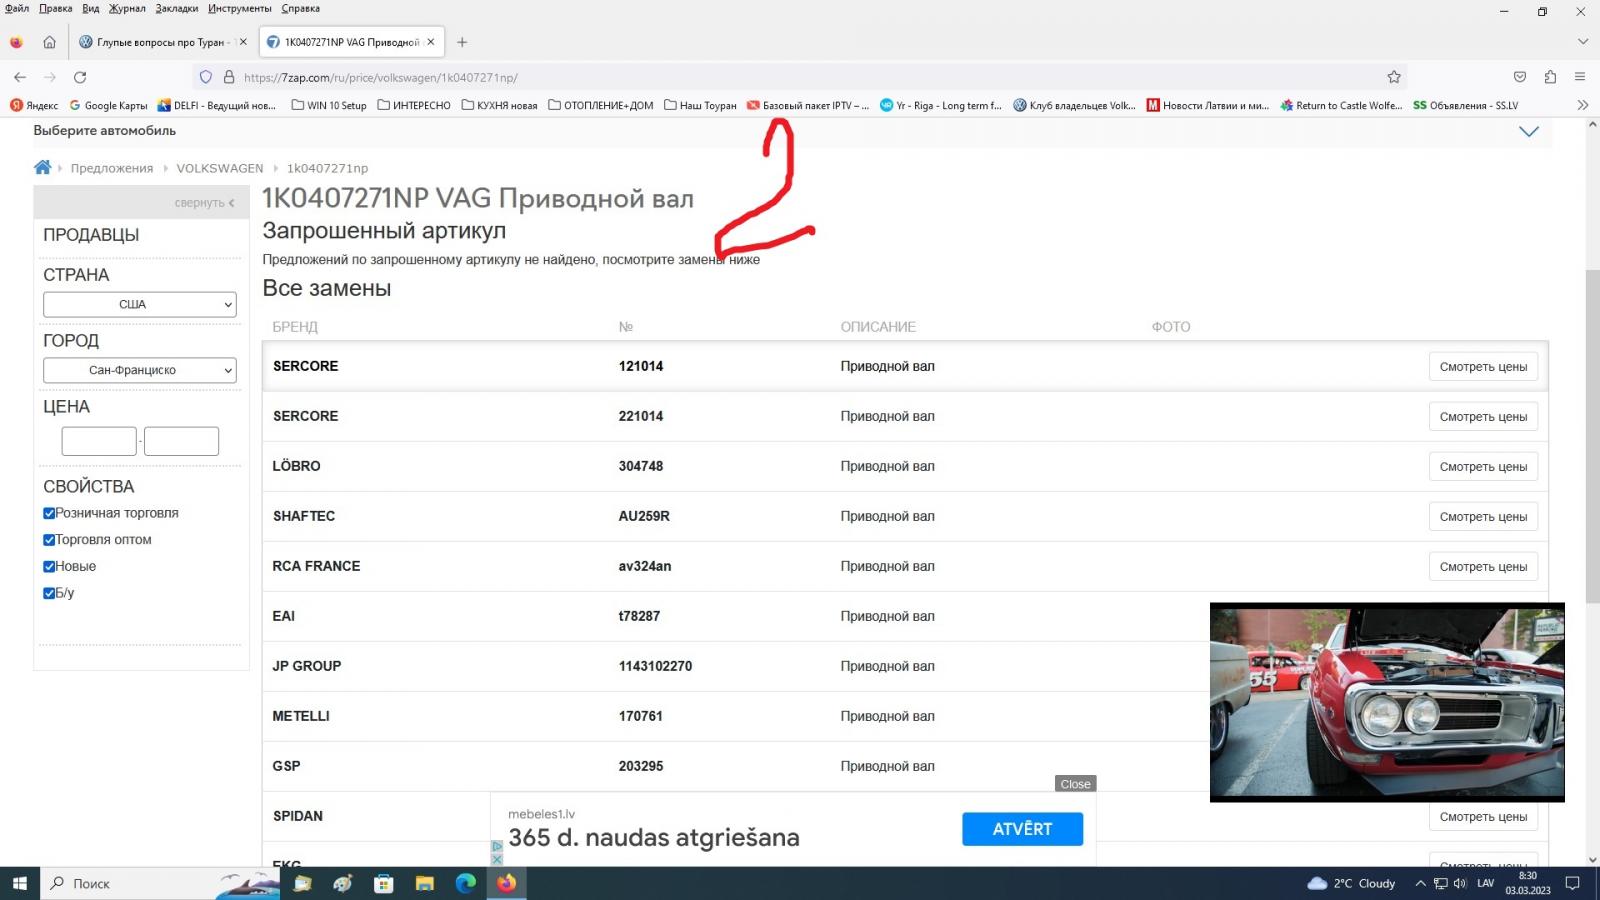
Task: Click the page vertical scrollbar thumb
Action: 1592,436
